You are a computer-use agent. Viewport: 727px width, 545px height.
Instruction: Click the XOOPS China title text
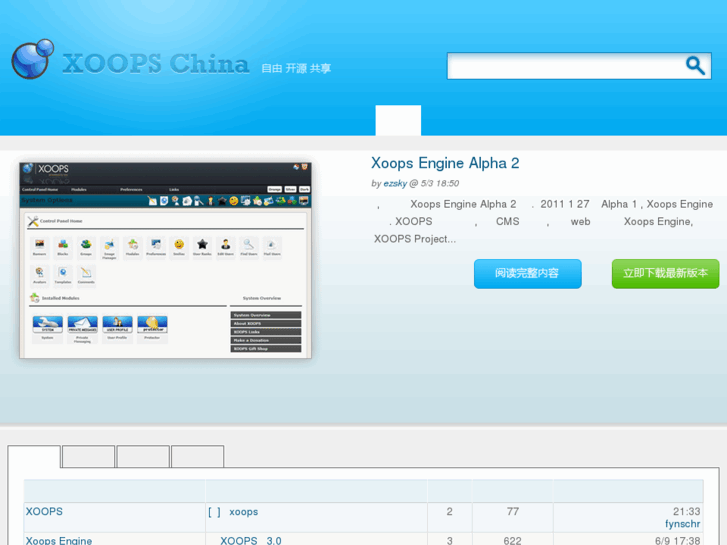pyautogui.click(x=156, y=64)
